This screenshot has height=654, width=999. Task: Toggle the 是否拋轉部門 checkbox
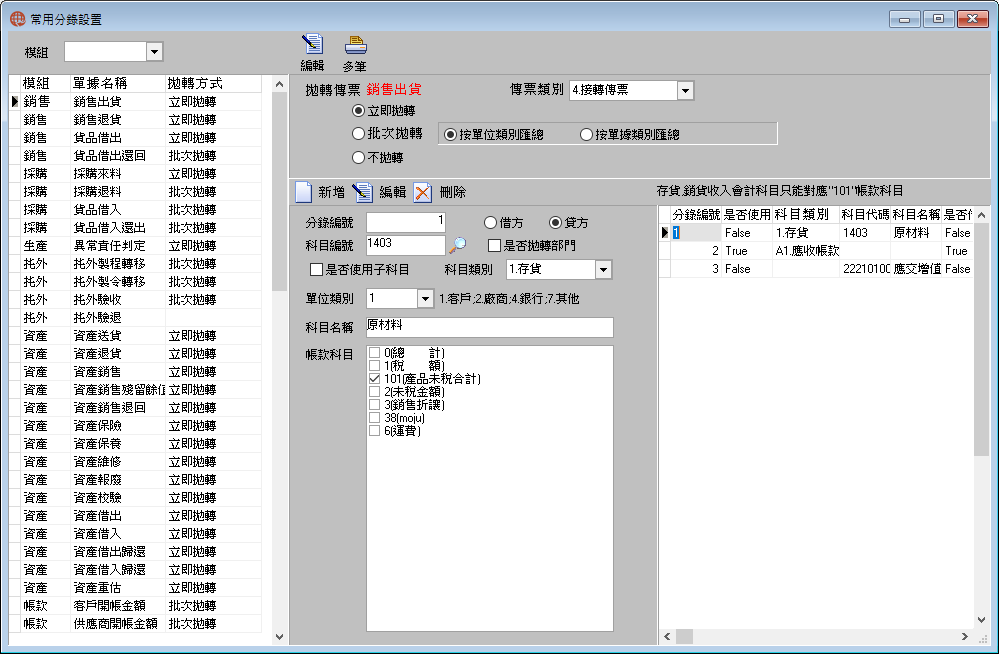pos(494,245)
